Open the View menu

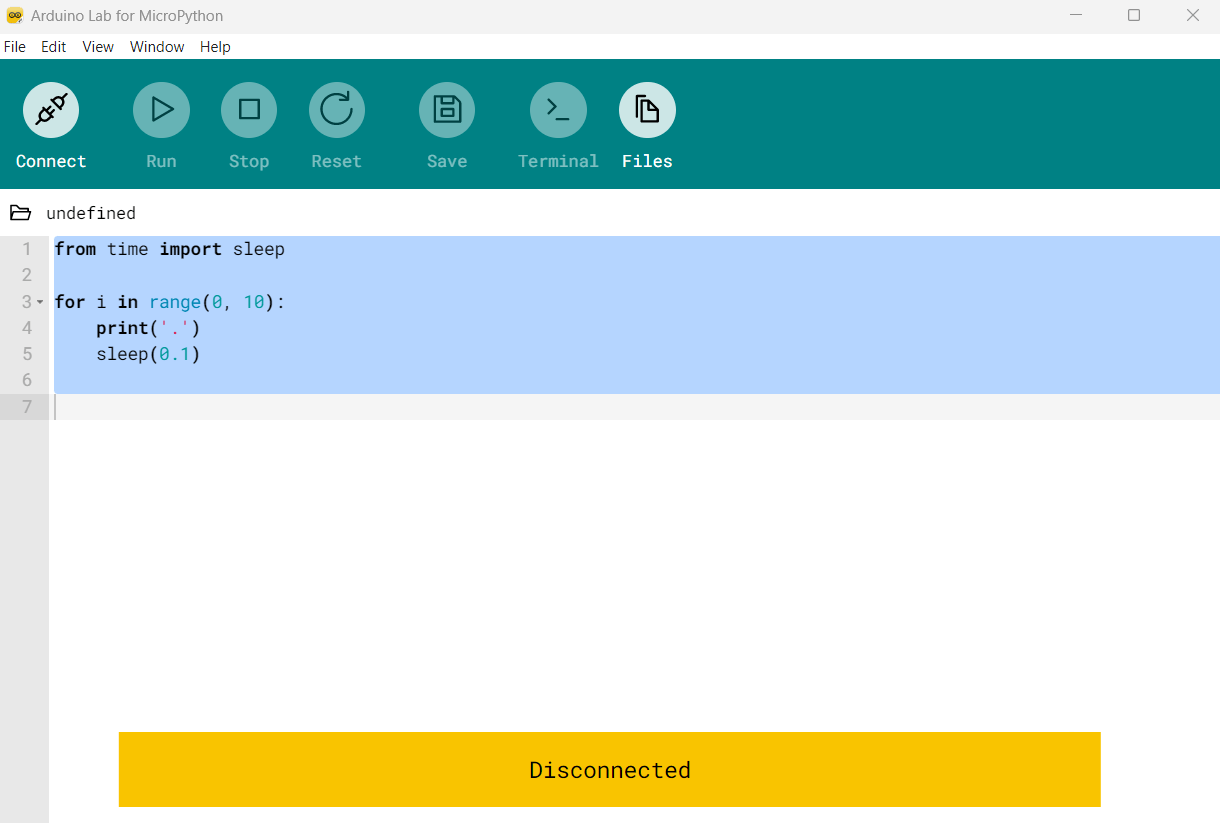[98, 47]
